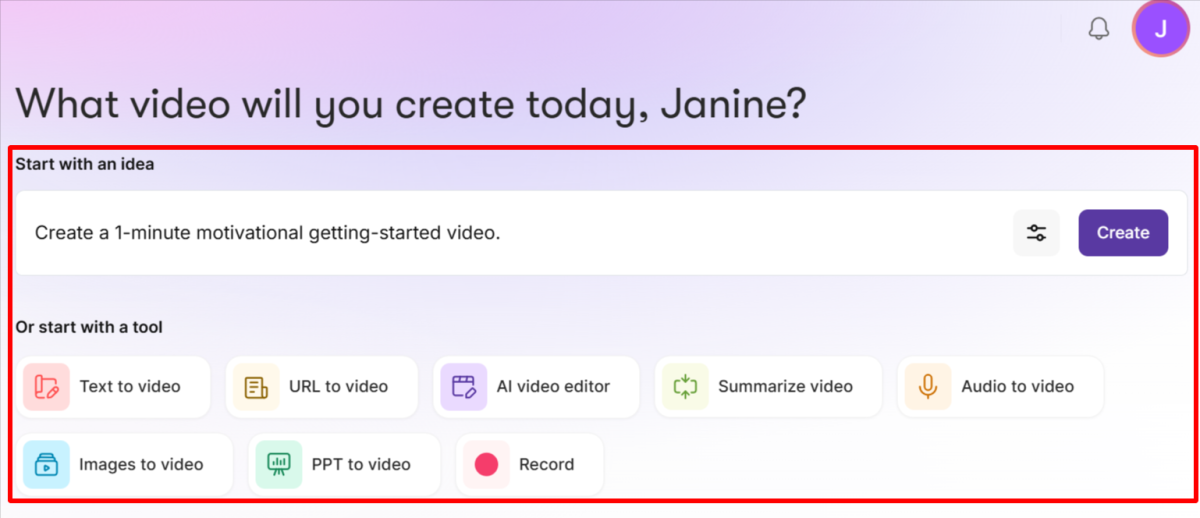This screenshot has width=1200, height=518.
Task: Click the pink Text to video icon
Action: coord(46,387)
